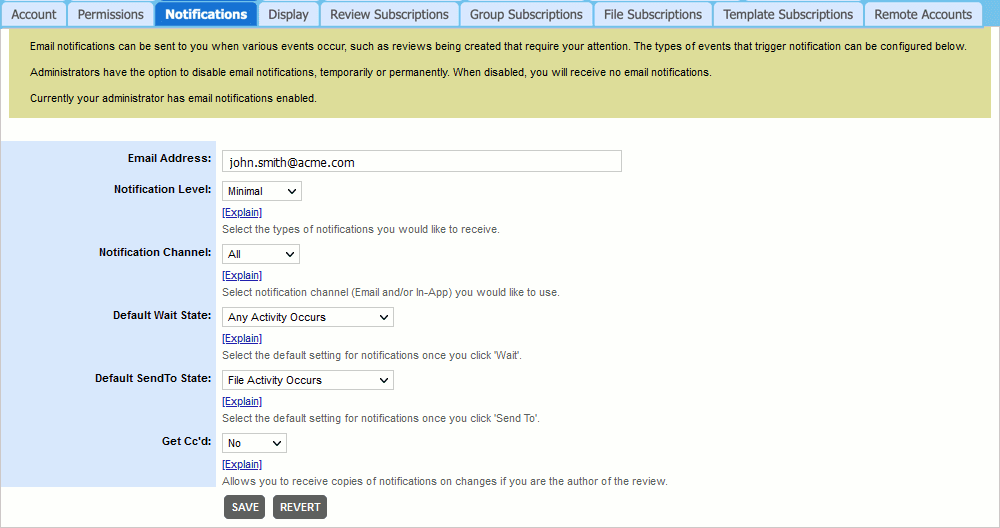Click text about default setting once you click 'Wait'
Image resolution: width=1000 pixels, height=528 pixels.
click(372, 356)
